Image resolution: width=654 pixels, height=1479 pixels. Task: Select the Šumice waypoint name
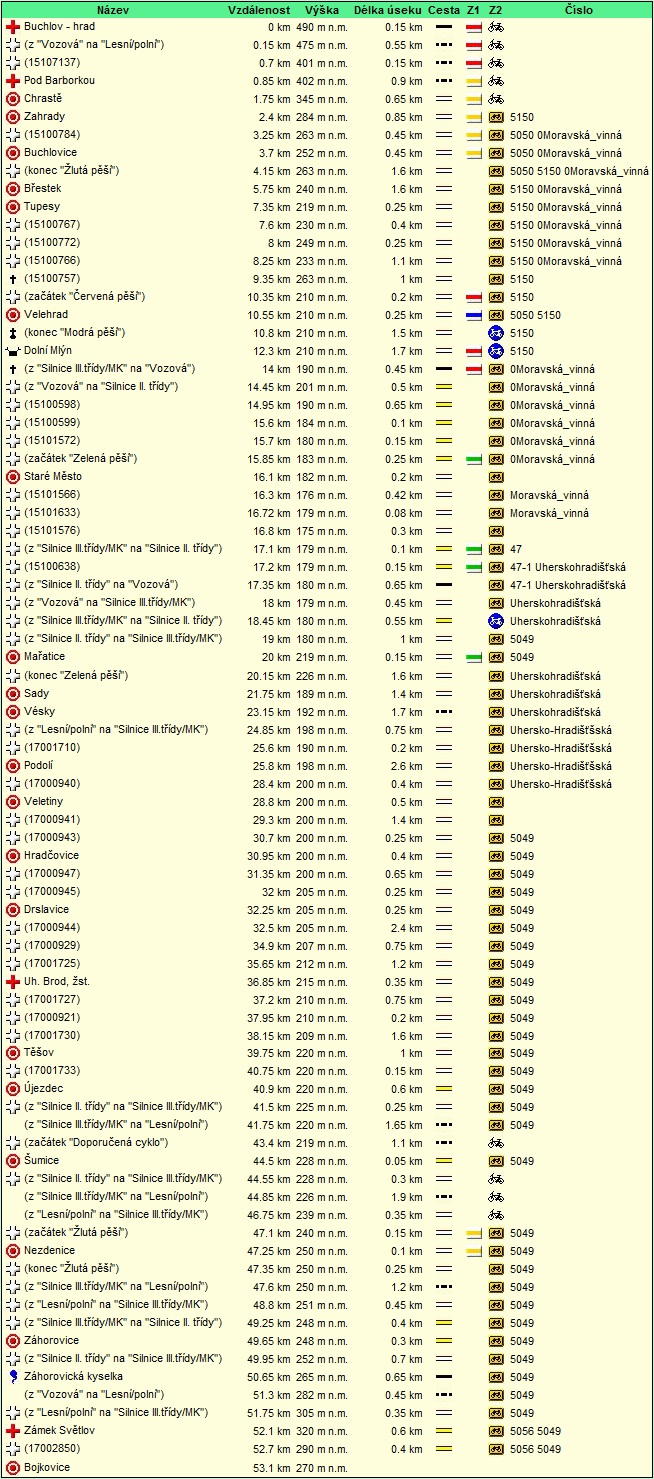(x=41, y=1160)
